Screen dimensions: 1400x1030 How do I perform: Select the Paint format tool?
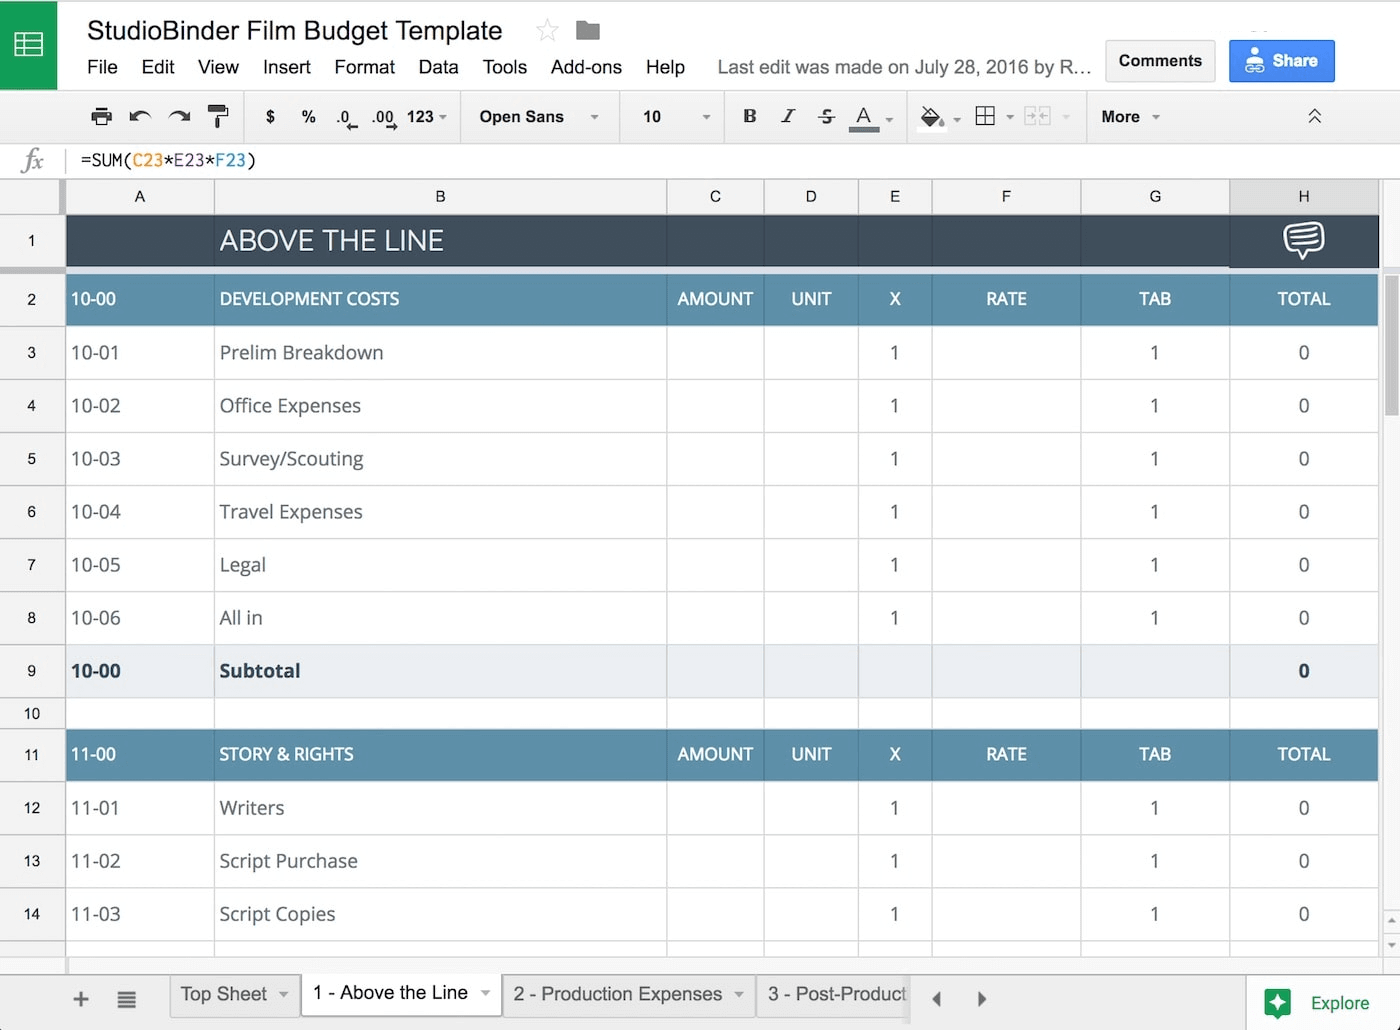click(218, 116)
